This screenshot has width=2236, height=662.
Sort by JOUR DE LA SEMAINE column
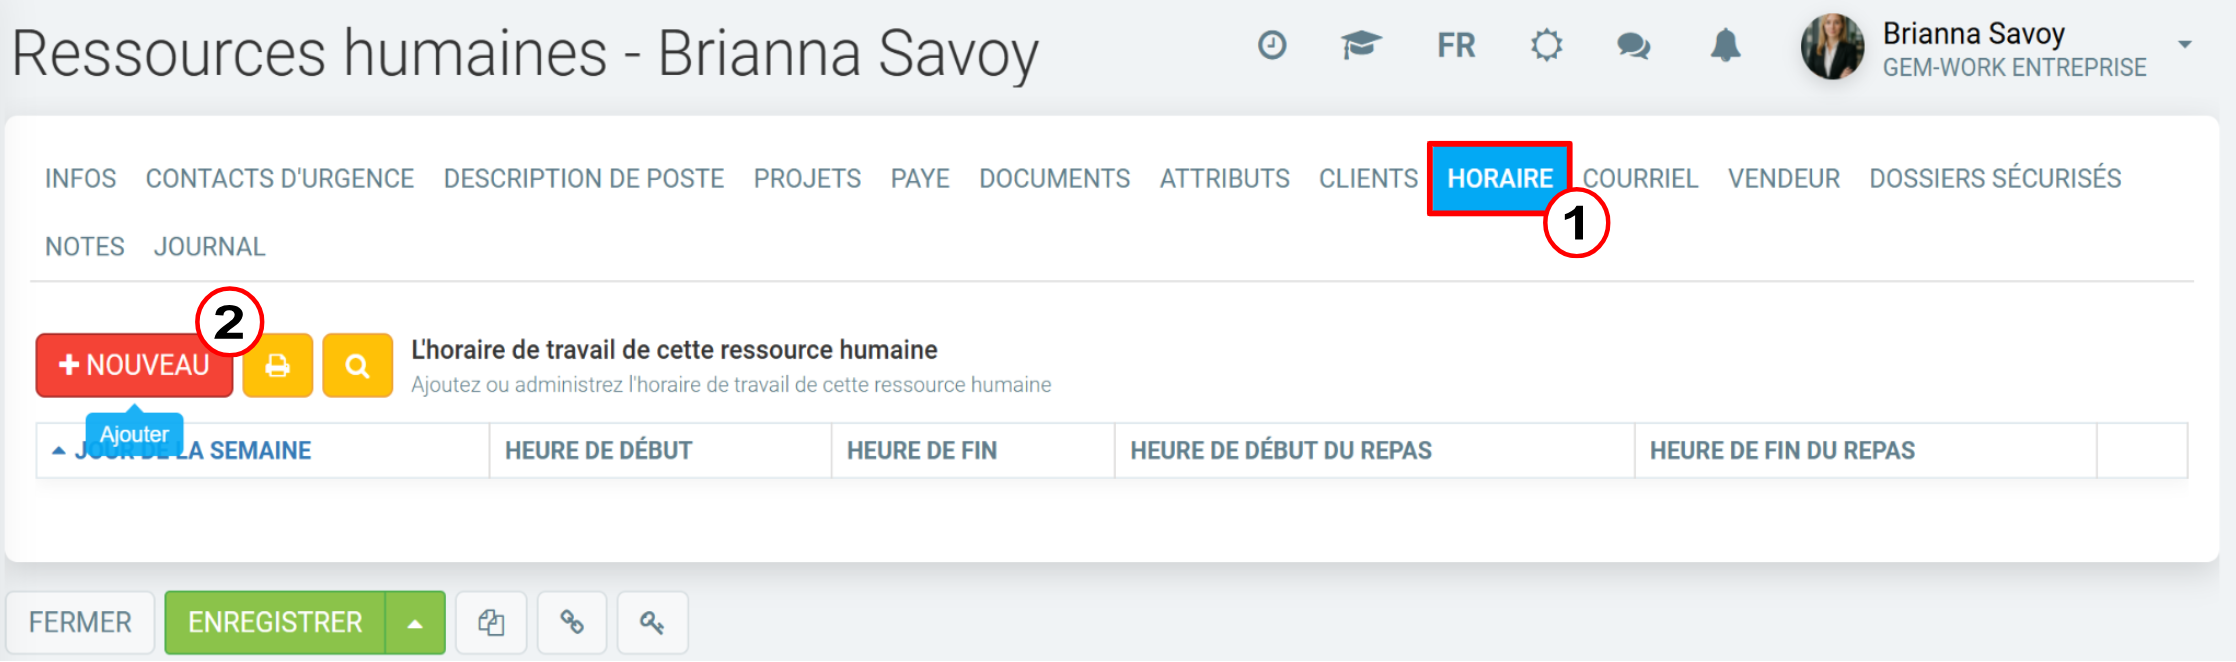click(262, 451)
